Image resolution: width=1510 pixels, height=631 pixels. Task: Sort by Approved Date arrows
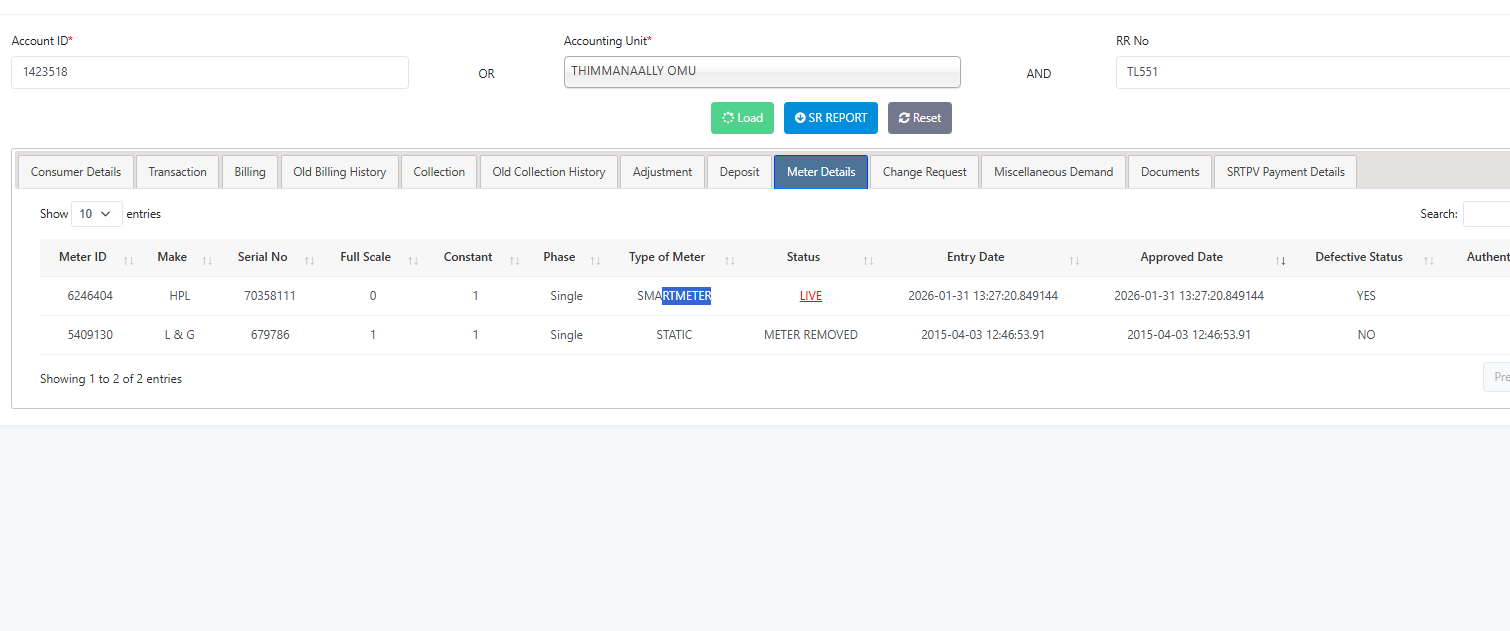1281,261
